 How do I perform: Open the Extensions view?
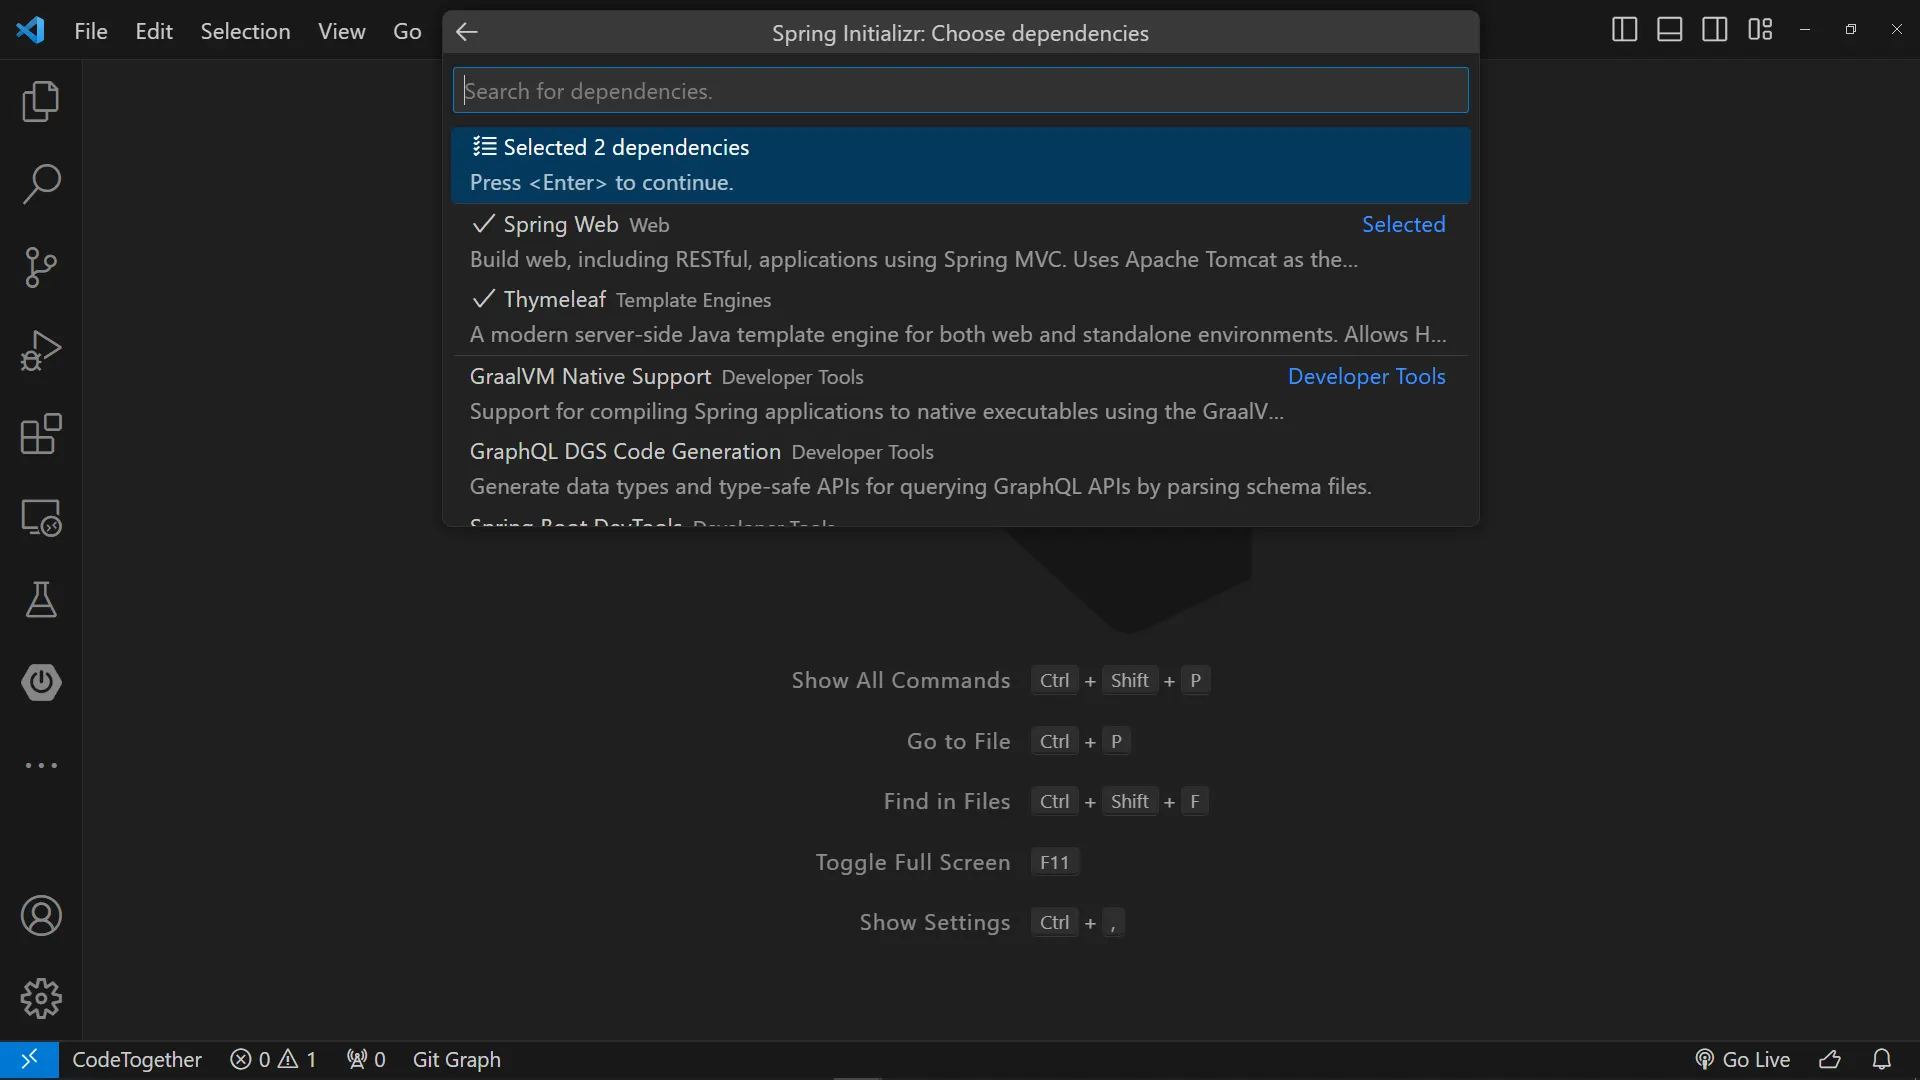[41, 434]
